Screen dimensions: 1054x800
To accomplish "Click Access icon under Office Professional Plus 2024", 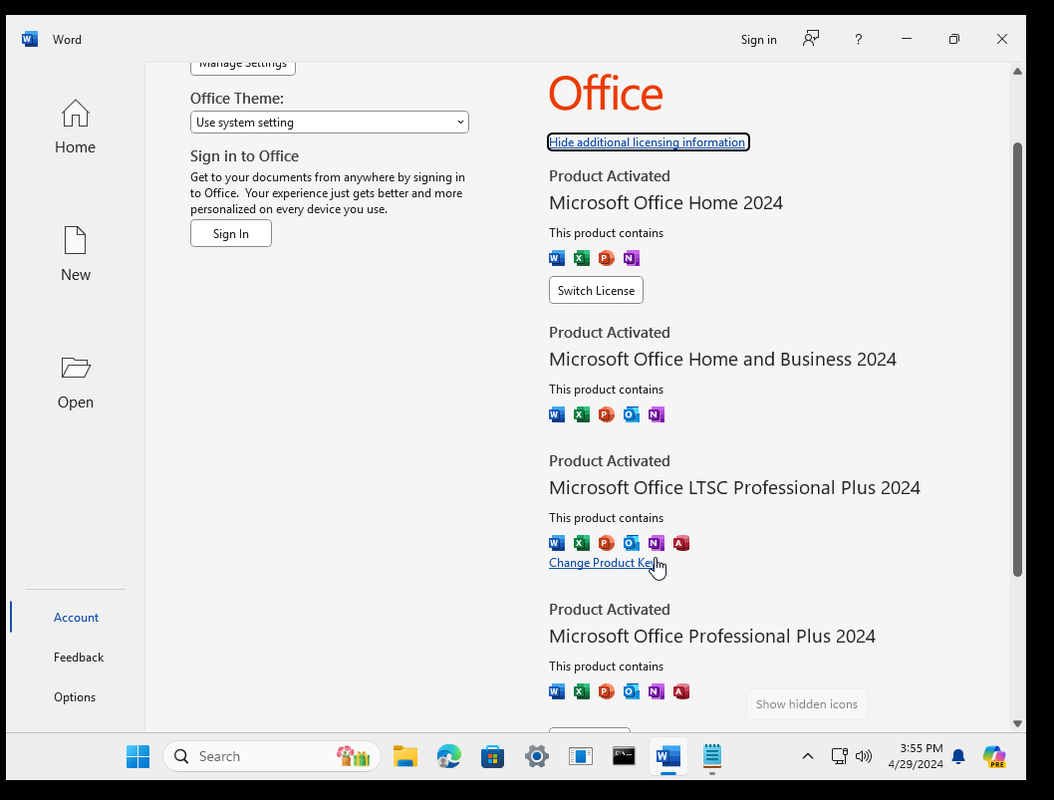I will tap(681, 691).
